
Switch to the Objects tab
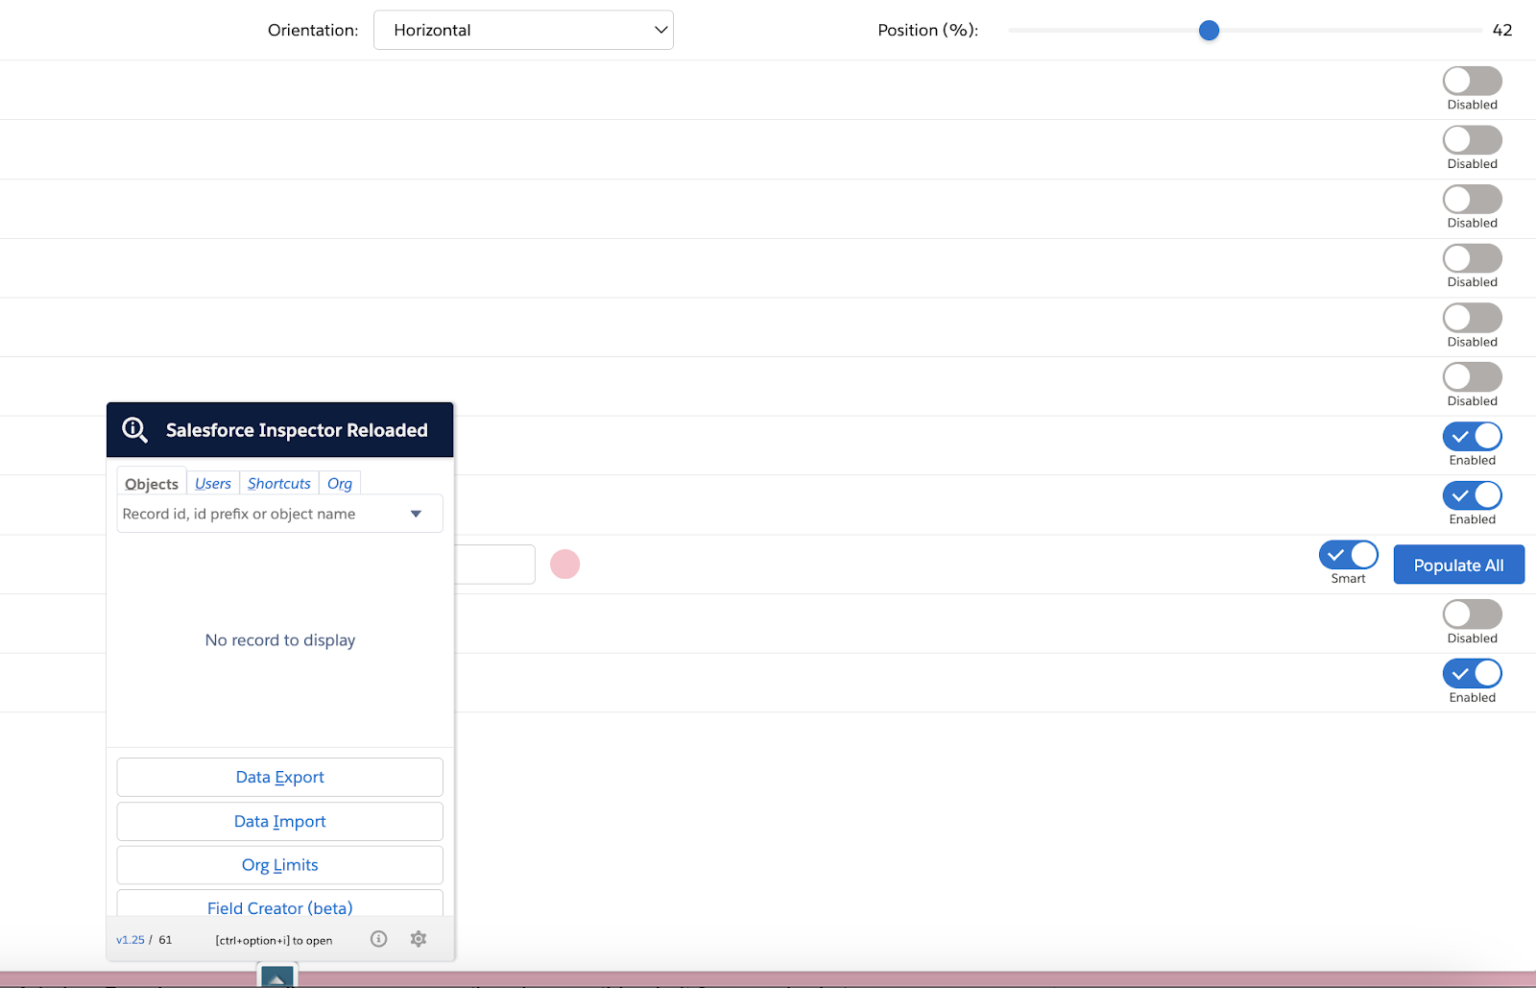click(151, 483)
